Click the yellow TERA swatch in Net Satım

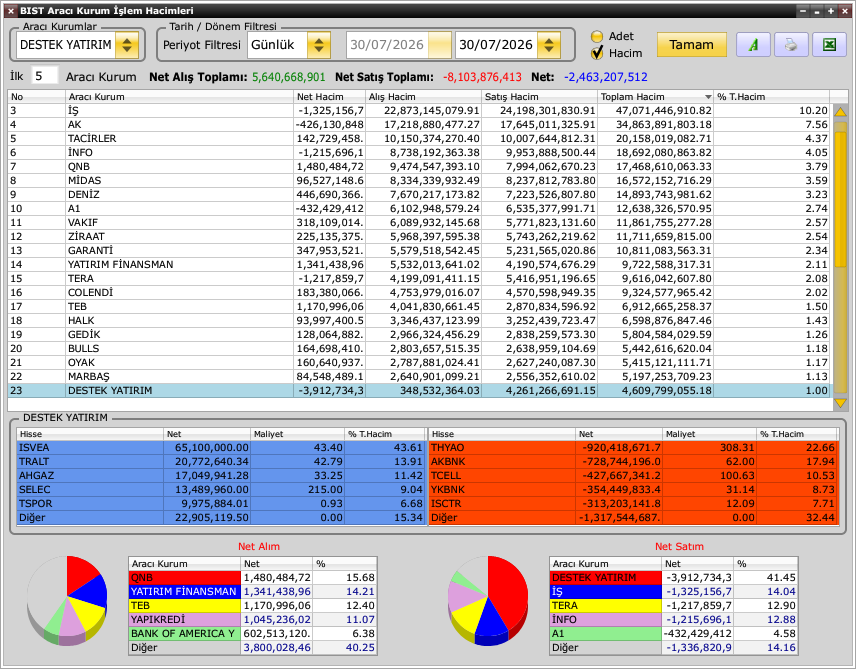click(606, 605)
